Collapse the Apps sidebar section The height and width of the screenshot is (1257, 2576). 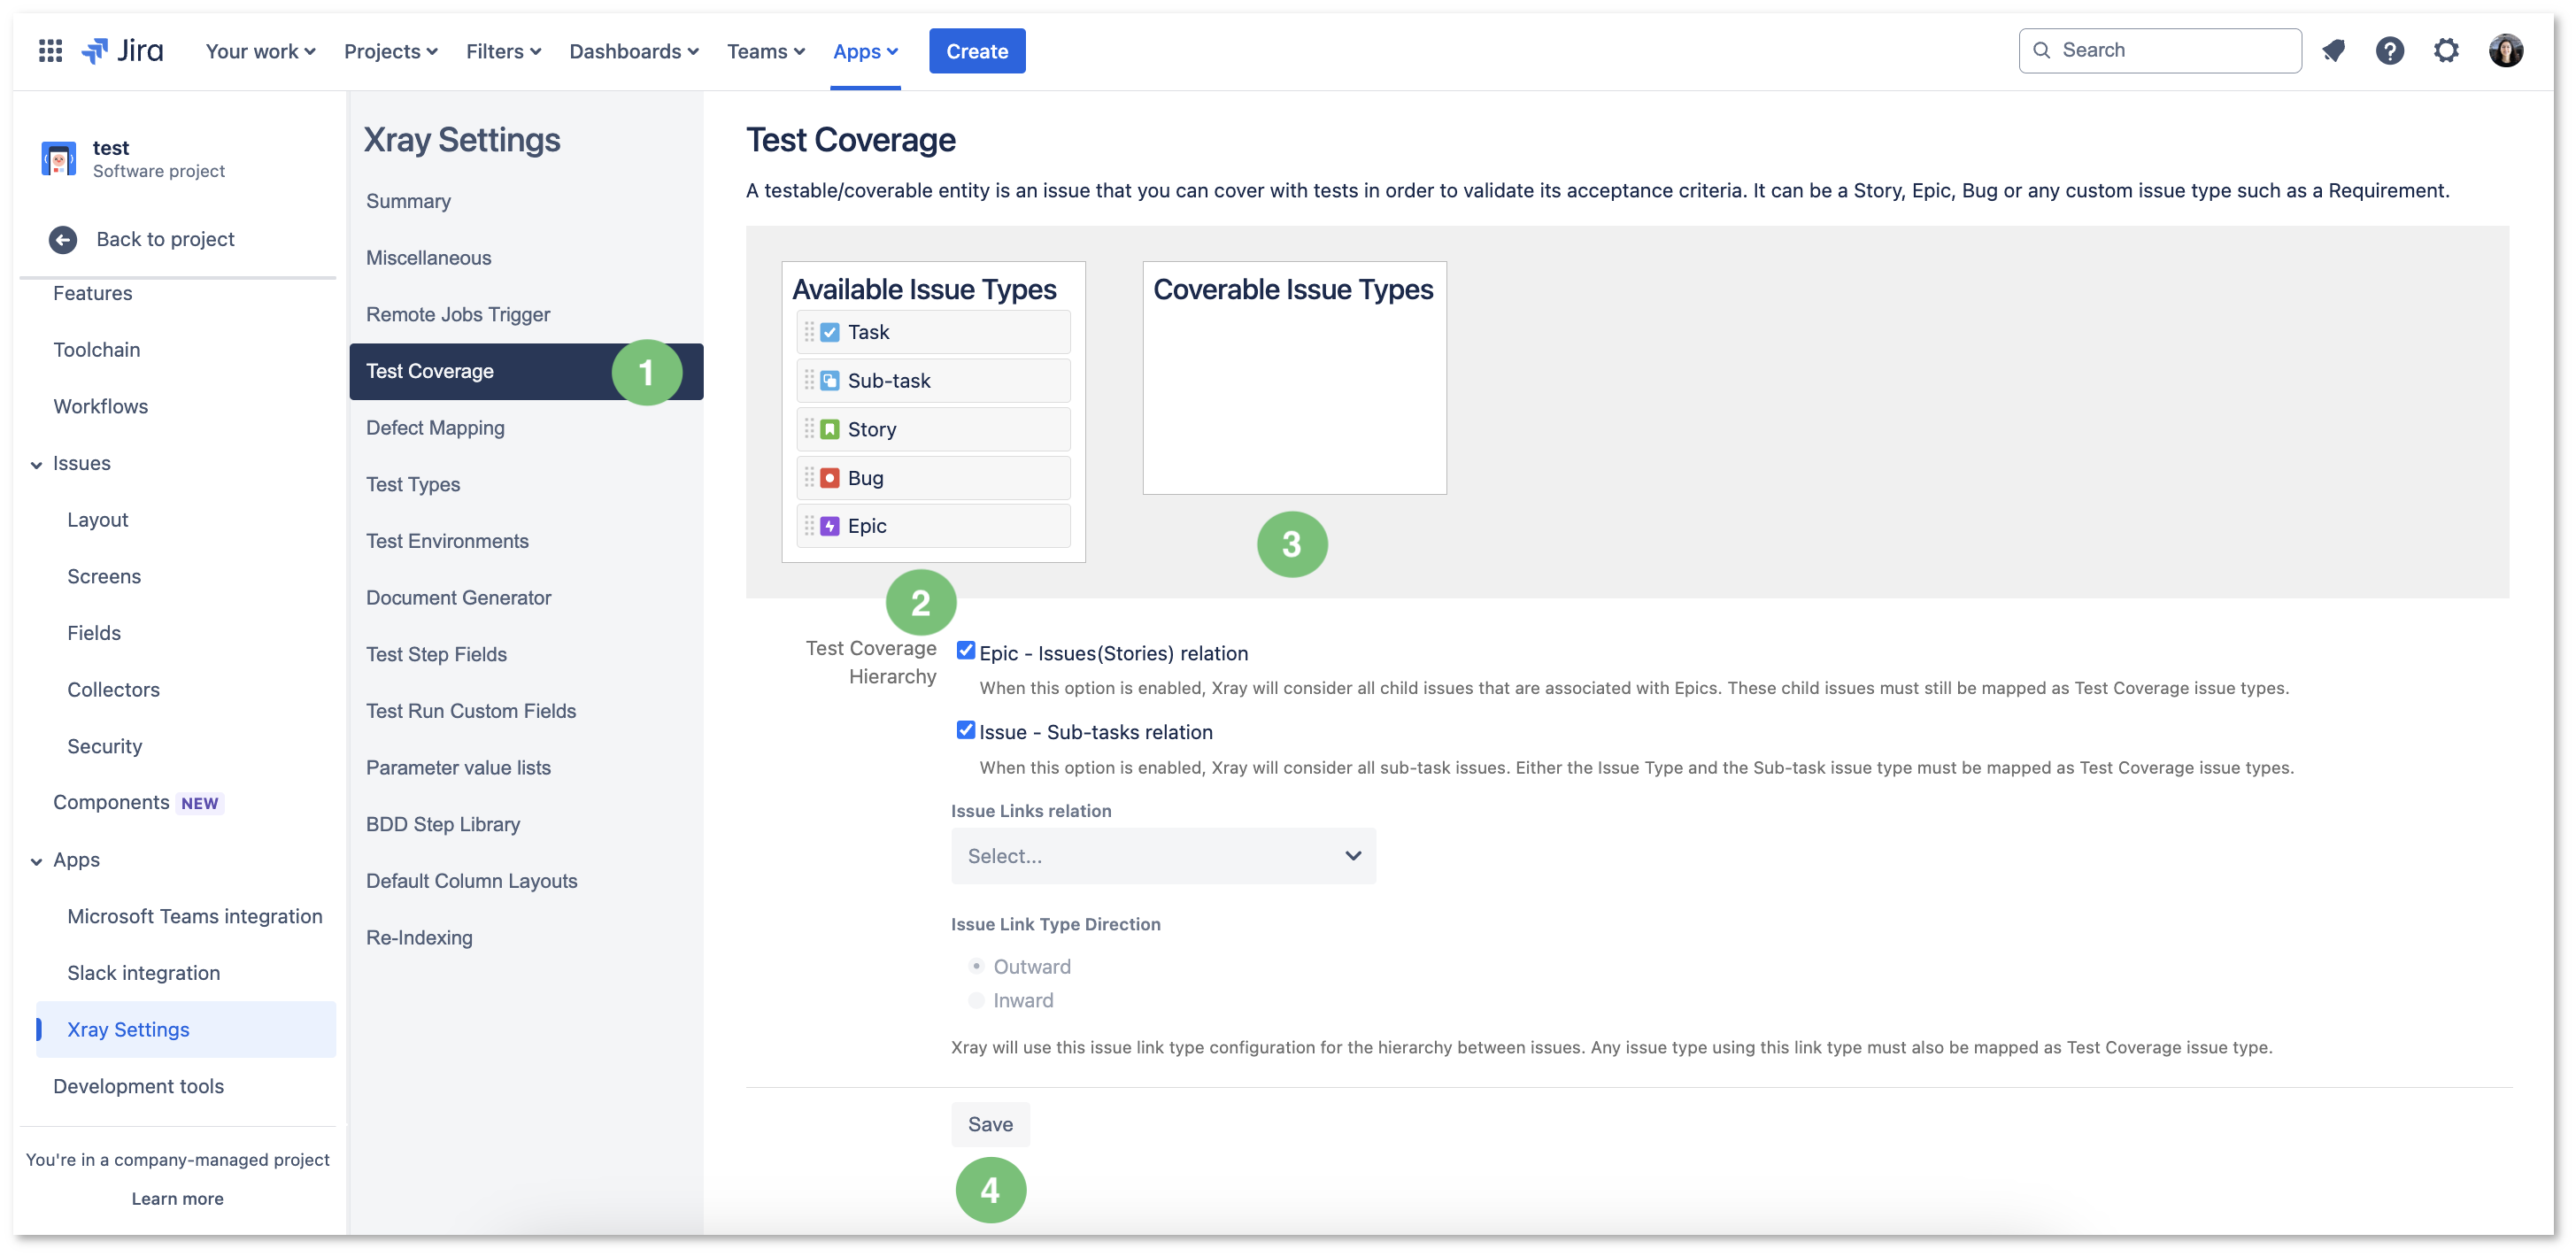(36, 861)
